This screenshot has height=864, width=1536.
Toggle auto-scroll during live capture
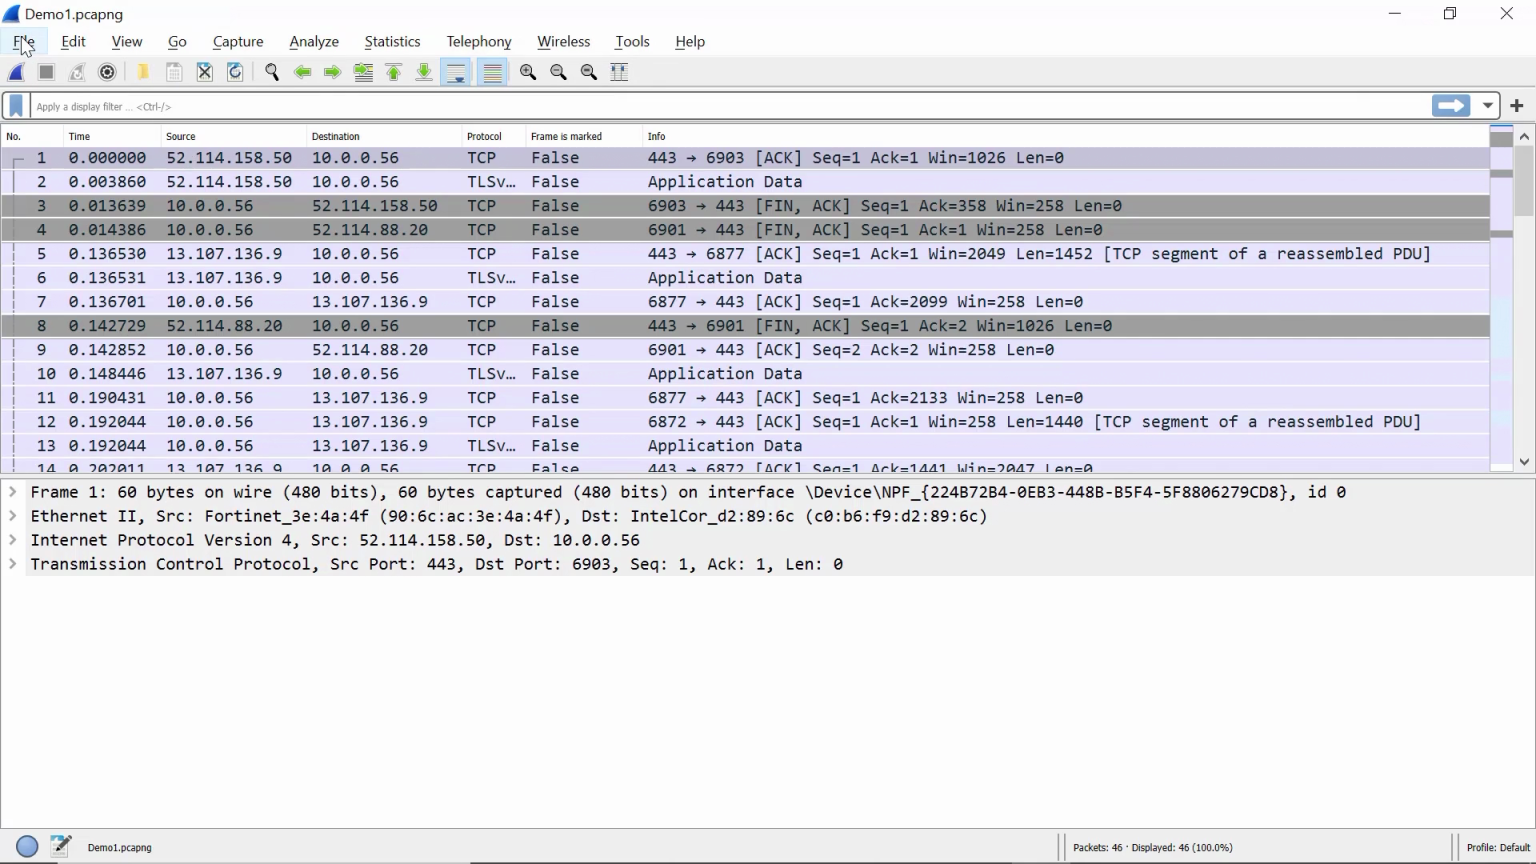456,72
